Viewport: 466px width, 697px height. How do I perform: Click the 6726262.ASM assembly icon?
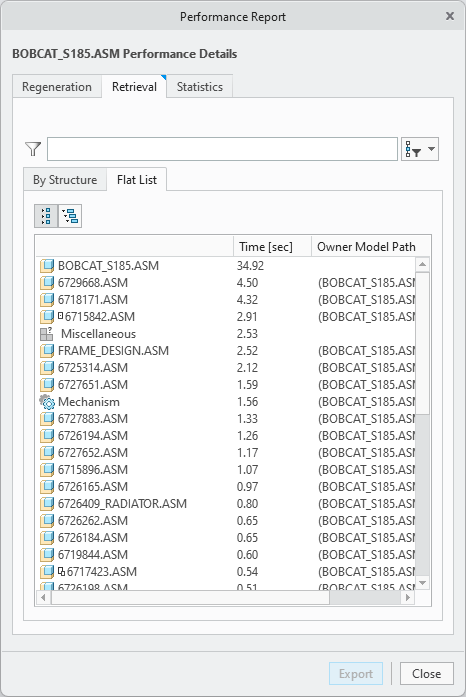click(x=47, y=521)
